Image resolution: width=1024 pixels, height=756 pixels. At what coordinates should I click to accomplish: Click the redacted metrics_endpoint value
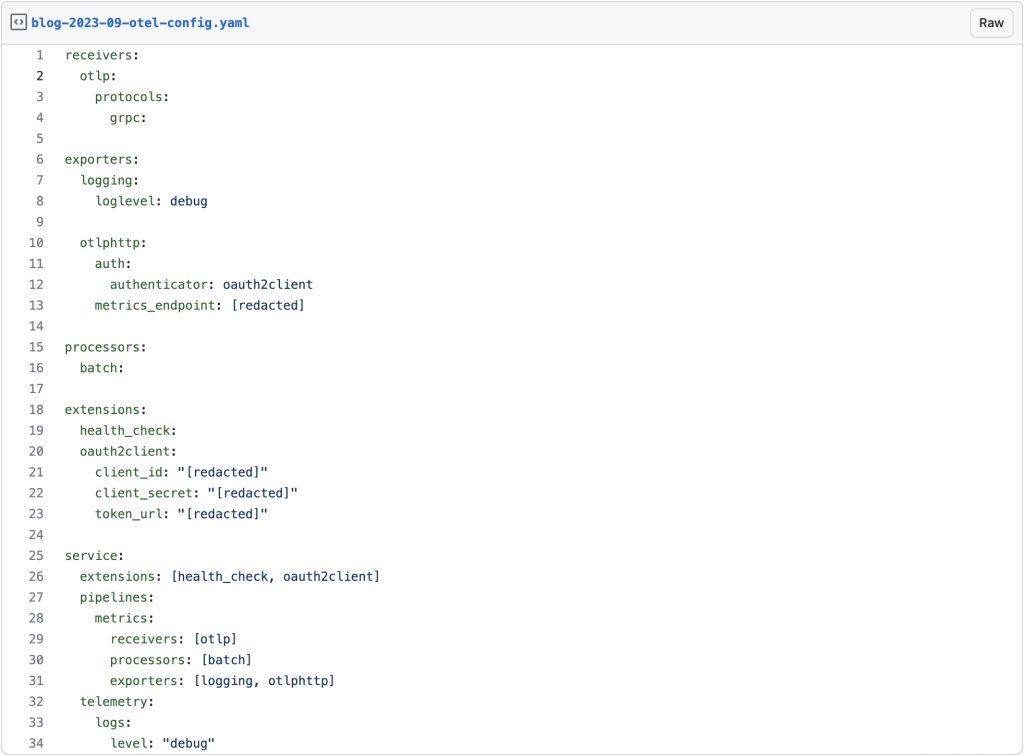(268, 305)
